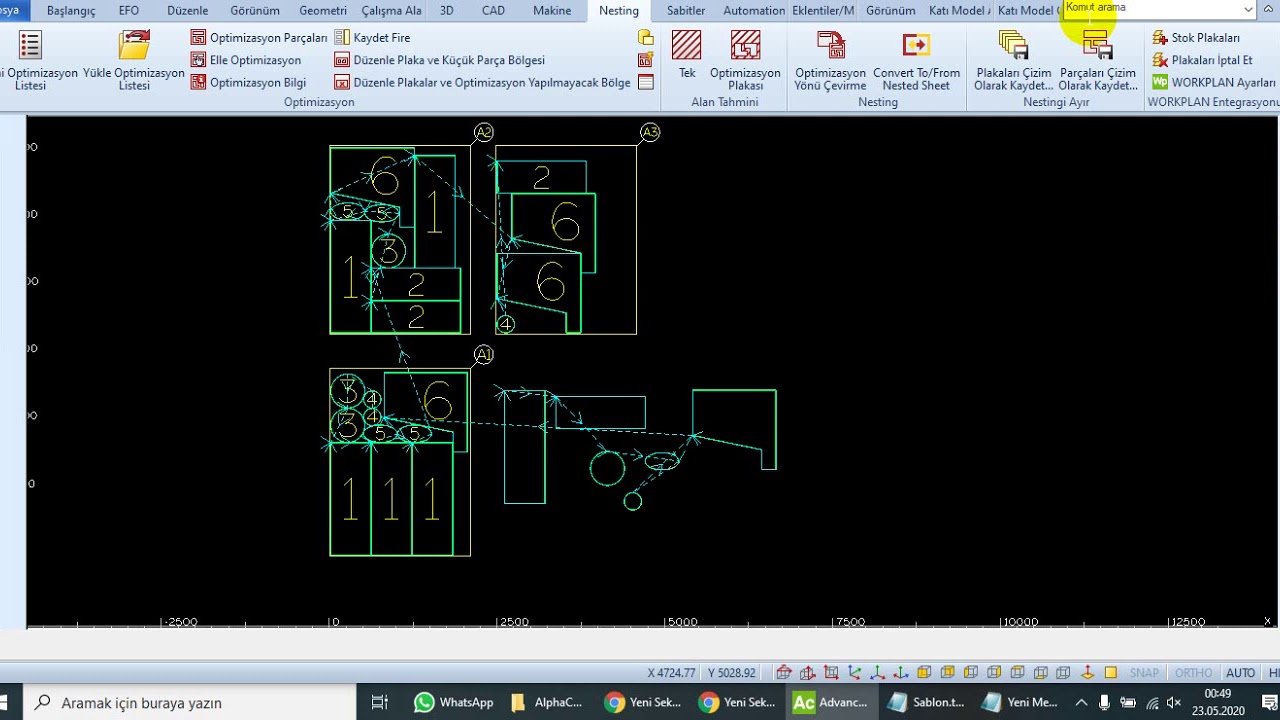Viewport: 1280px width, 720px height.
Task: Select Düzenle Plakalar ve Optimizasyon Yapılmayacak Bölge
Action: click(482, 83)
